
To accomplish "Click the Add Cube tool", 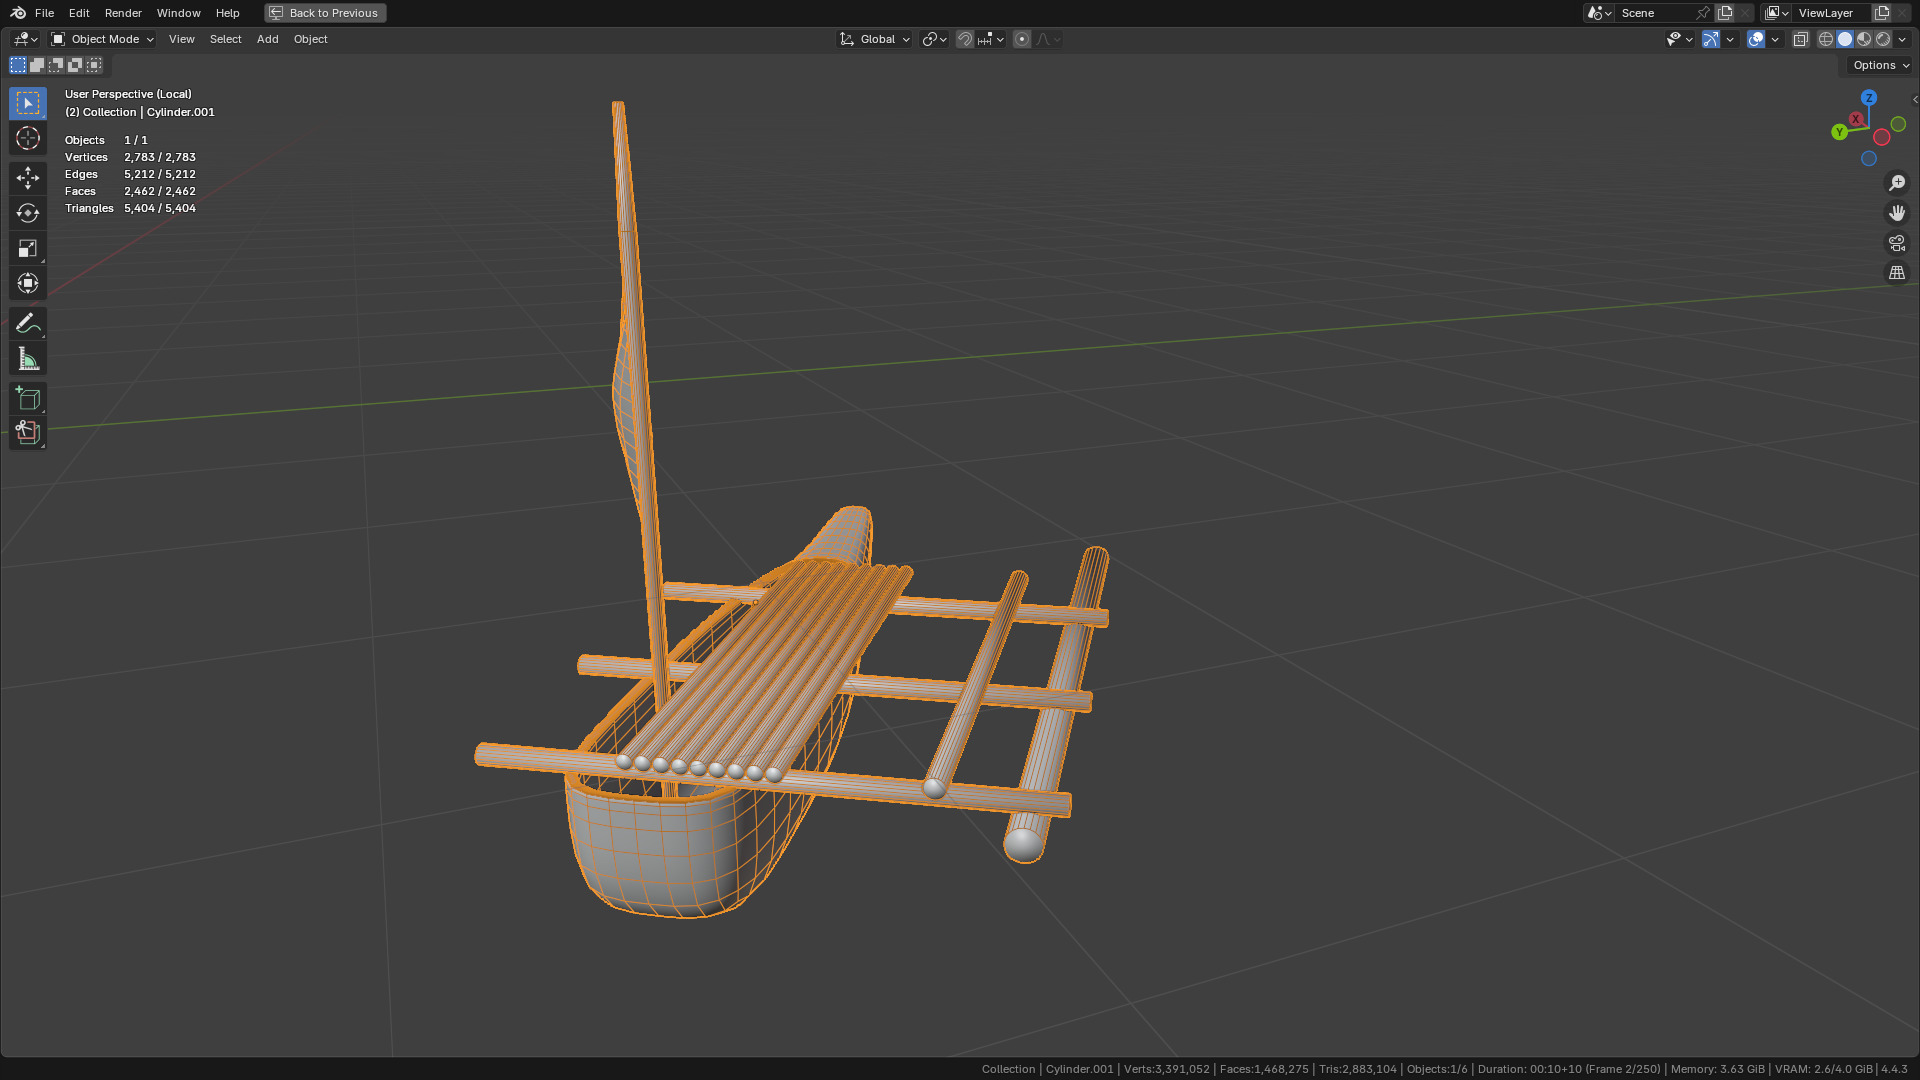I will click(x=28, y=399).
